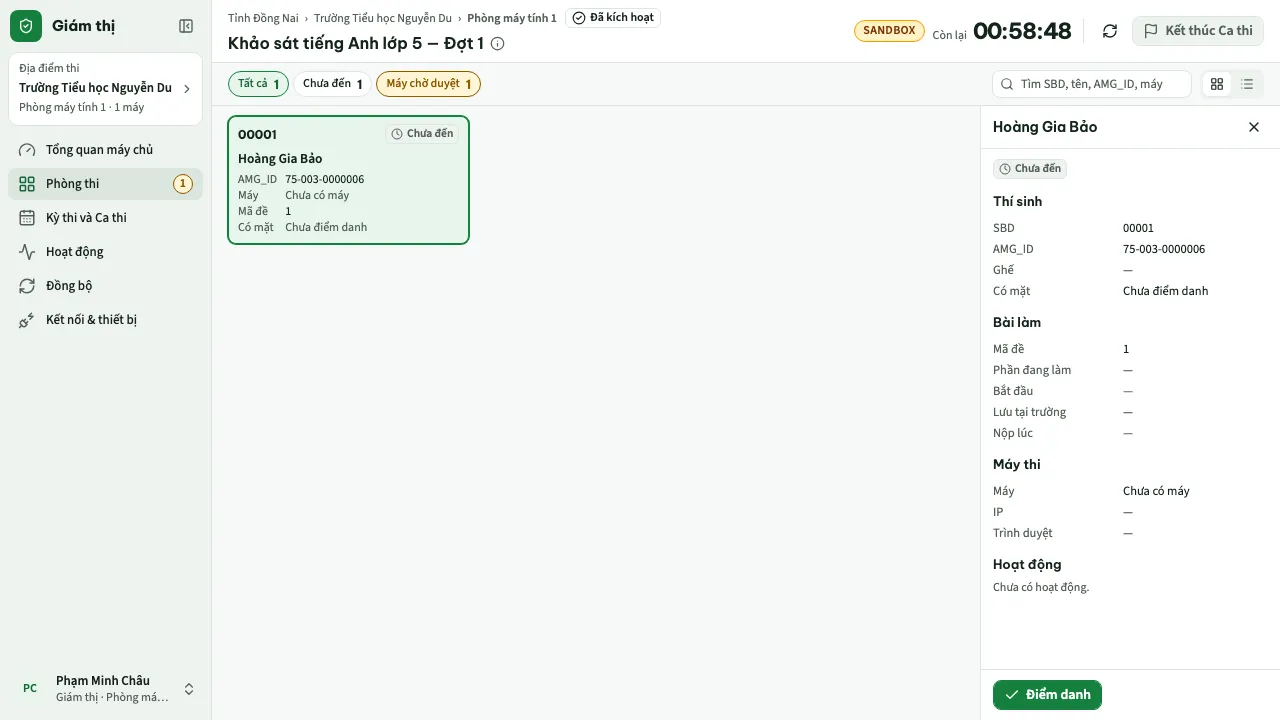Click the Điểm danh button
This screenshot has height=720, width=1280.
tap(1047, 695)
